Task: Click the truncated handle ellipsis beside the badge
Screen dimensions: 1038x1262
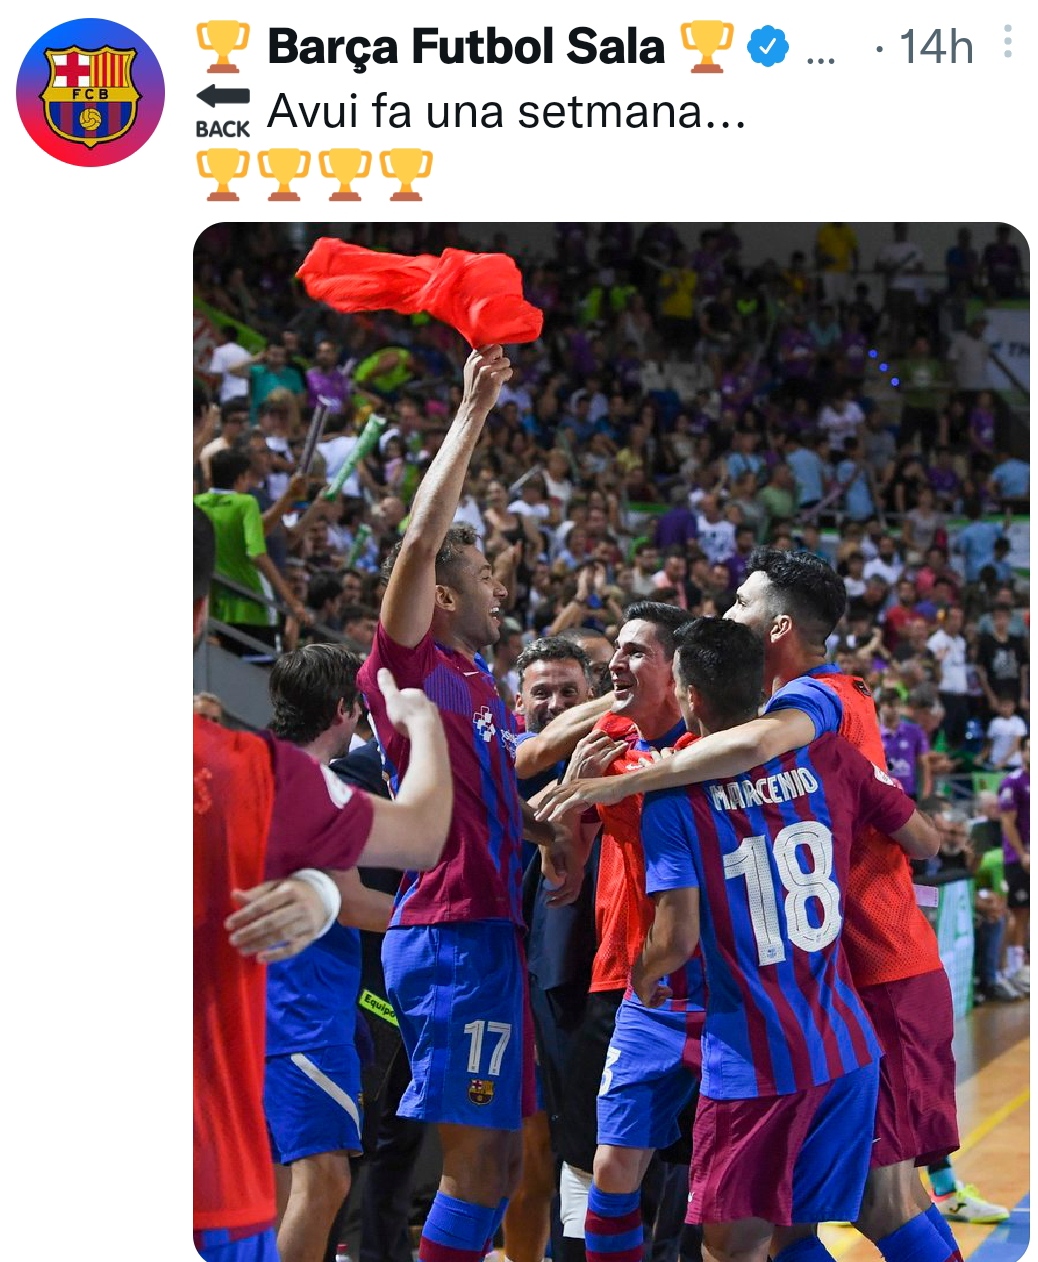Action: 820,56
